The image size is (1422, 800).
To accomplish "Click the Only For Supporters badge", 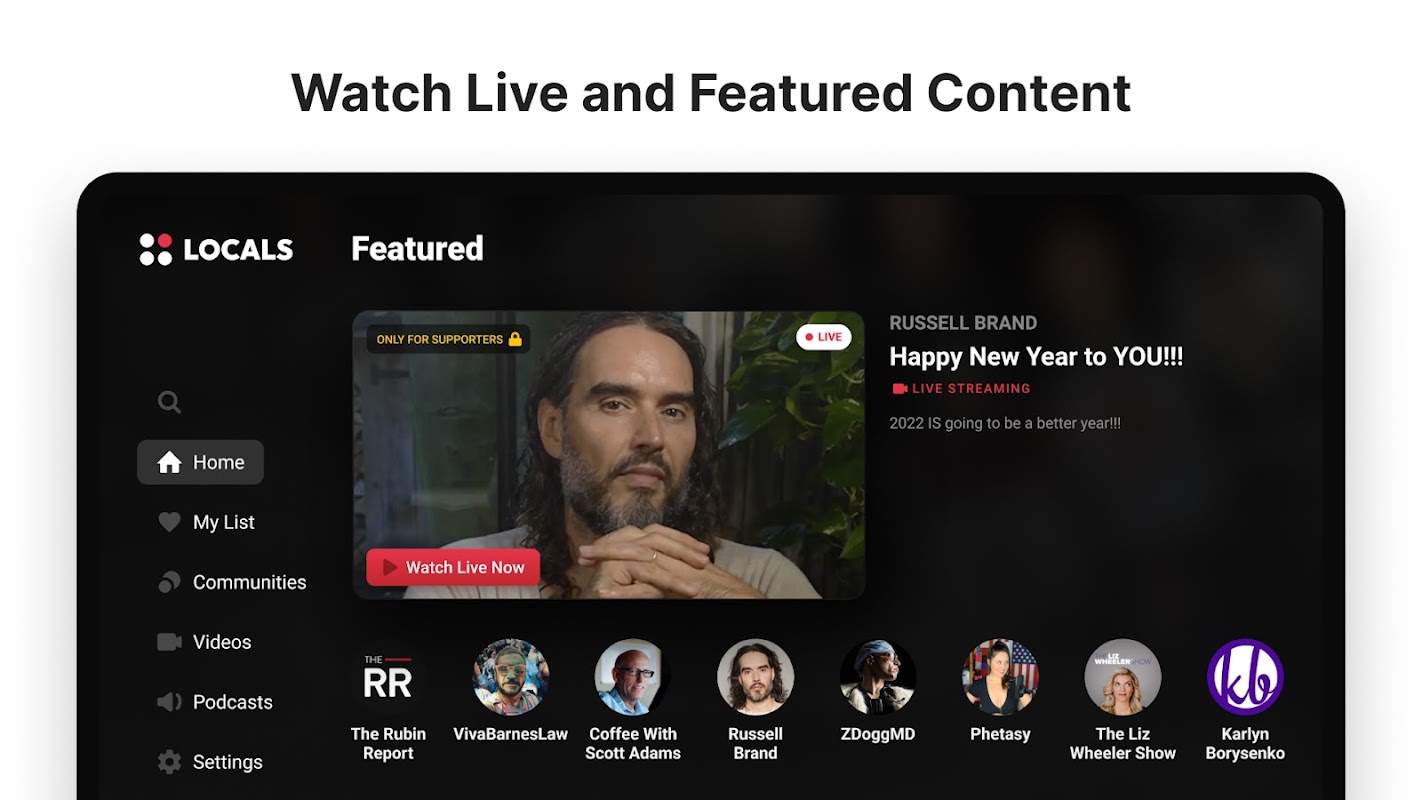I will (x=448, y=339).
